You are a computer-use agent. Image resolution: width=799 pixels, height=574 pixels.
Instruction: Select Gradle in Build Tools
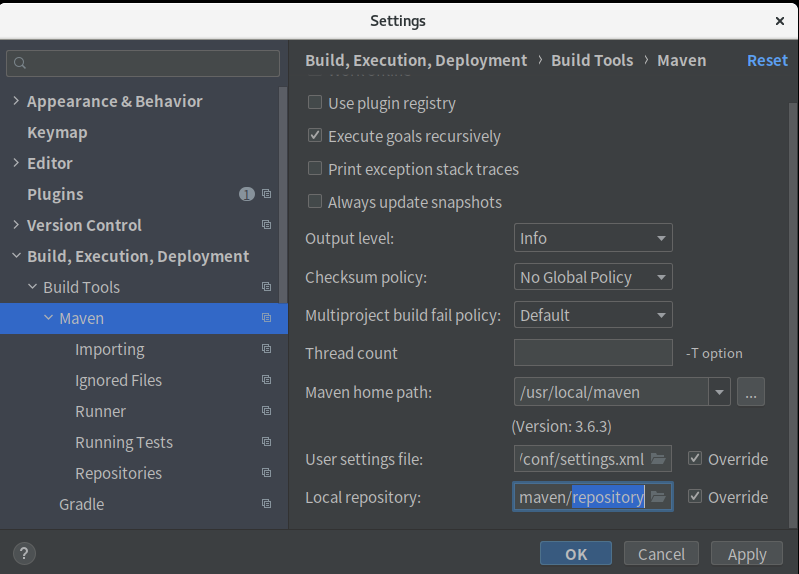pyautogui.click(x=82, y=504)
